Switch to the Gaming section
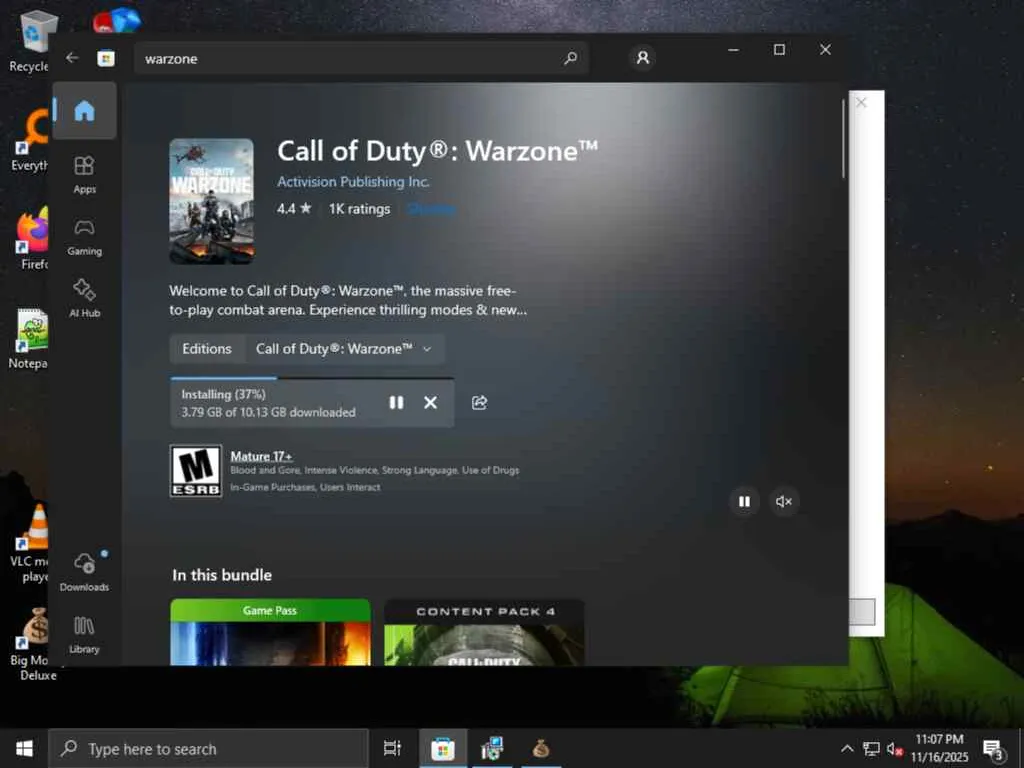Screen dimensions: 1024x768 84,237
